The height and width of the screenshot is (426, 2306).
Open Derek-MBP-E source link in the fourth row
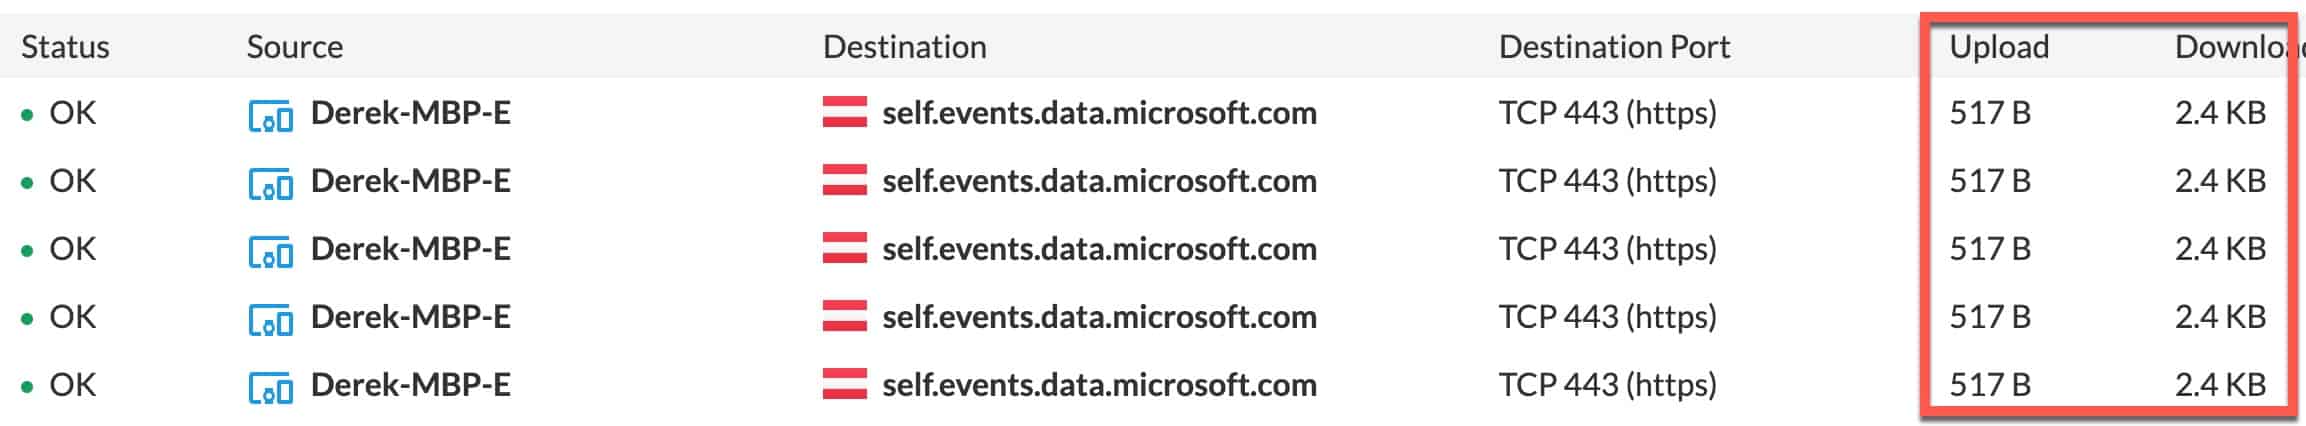411,317
